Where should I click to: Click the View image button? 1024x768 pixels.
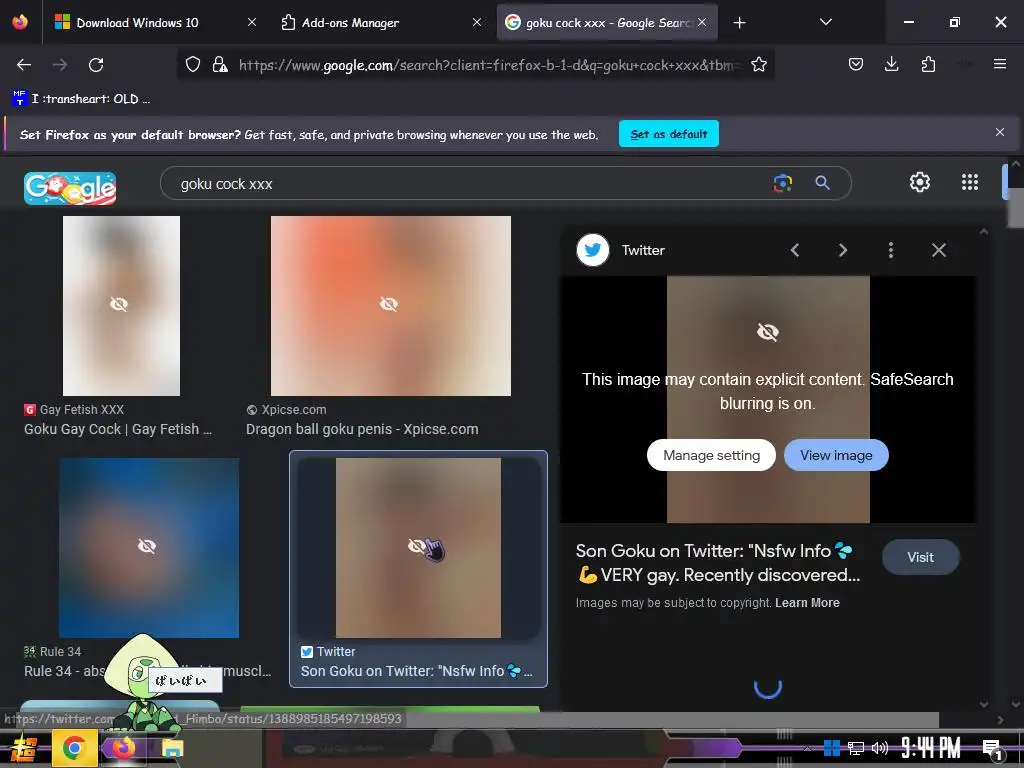point(836,455)
